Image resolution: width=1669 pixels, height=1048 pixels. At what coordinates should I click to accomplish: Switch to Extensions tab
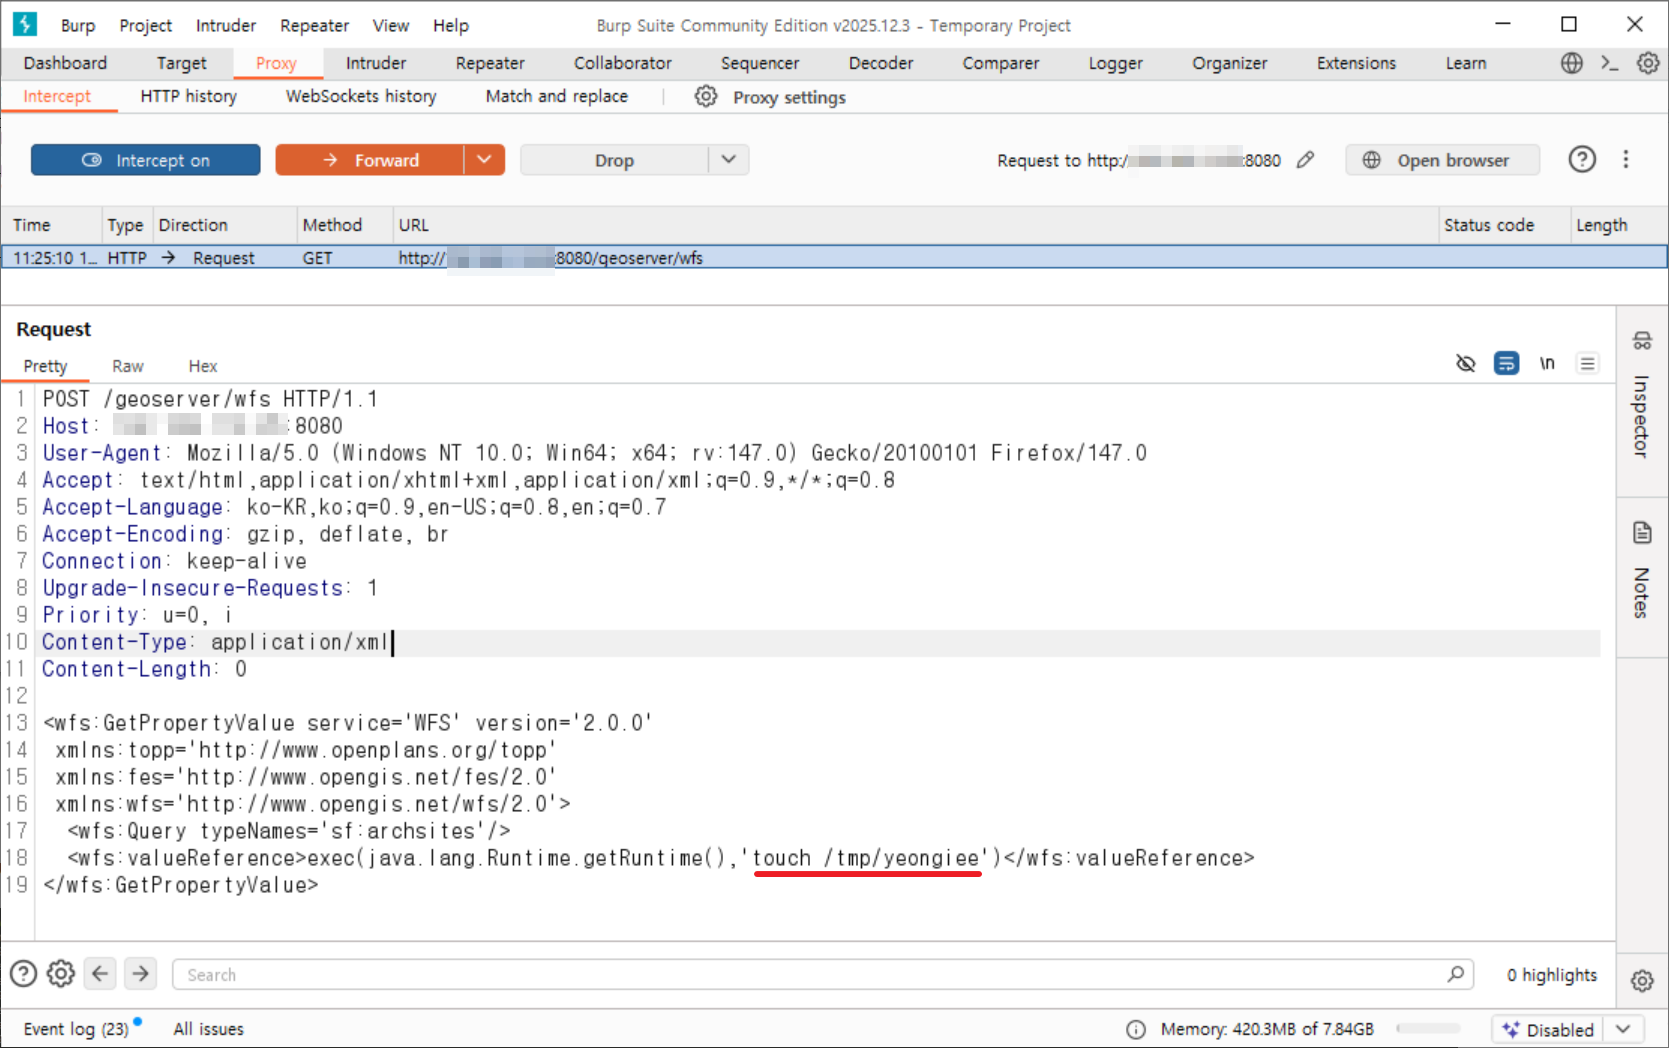[1356, 63]
